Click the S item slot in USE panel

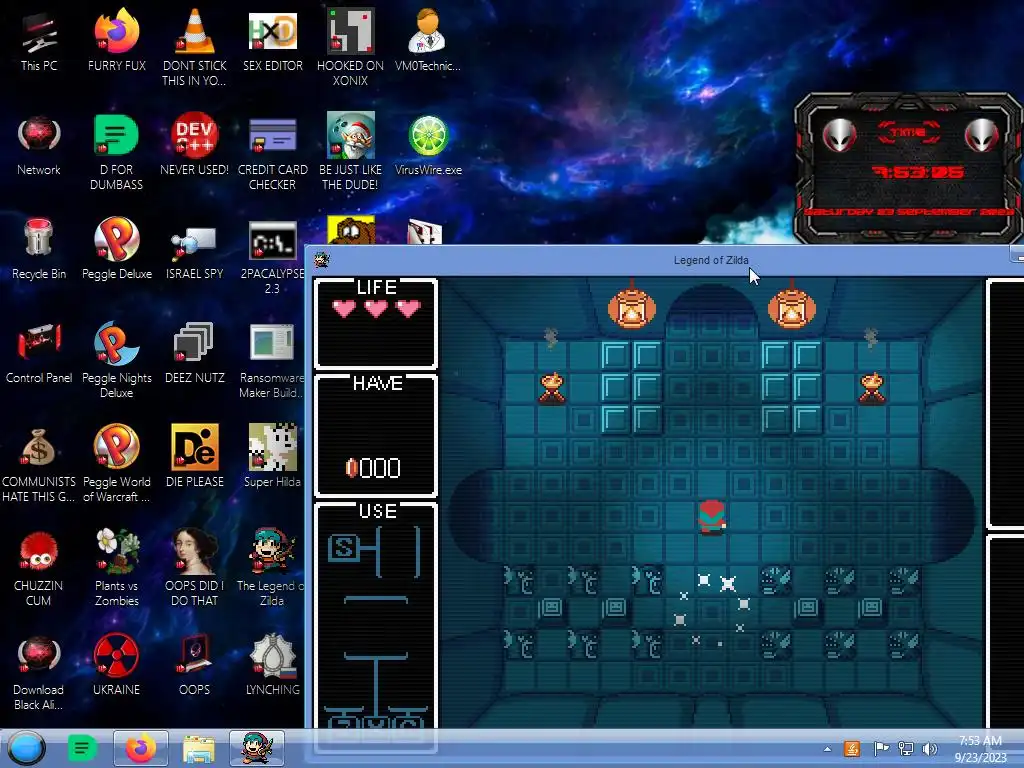tap(342, 548)
